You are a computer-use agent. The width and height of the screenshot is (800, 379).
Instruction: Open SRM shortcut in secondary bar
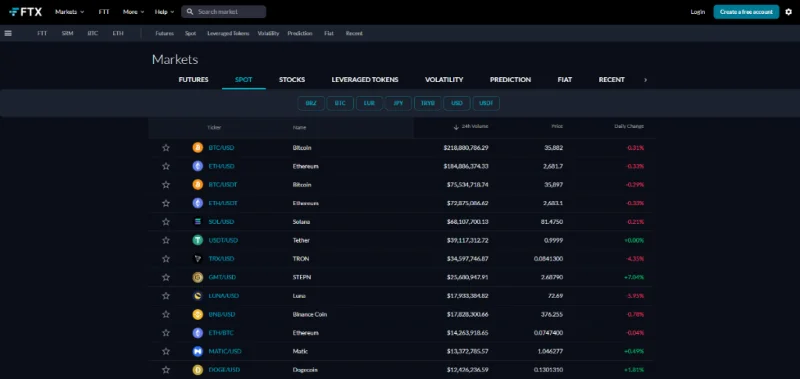click(x=67, y=33)
